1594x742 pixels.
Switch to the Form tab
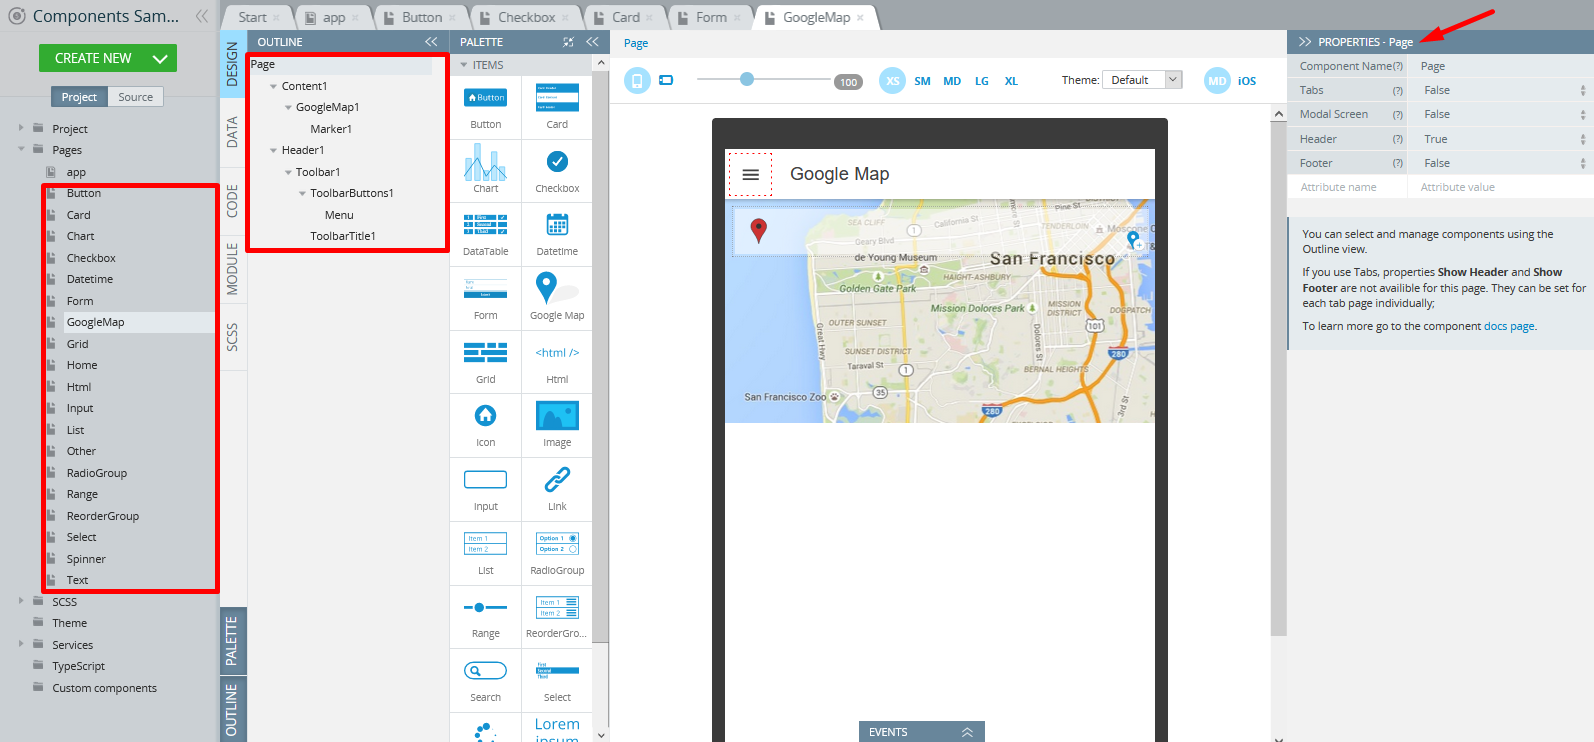click(x=711, y=17)
